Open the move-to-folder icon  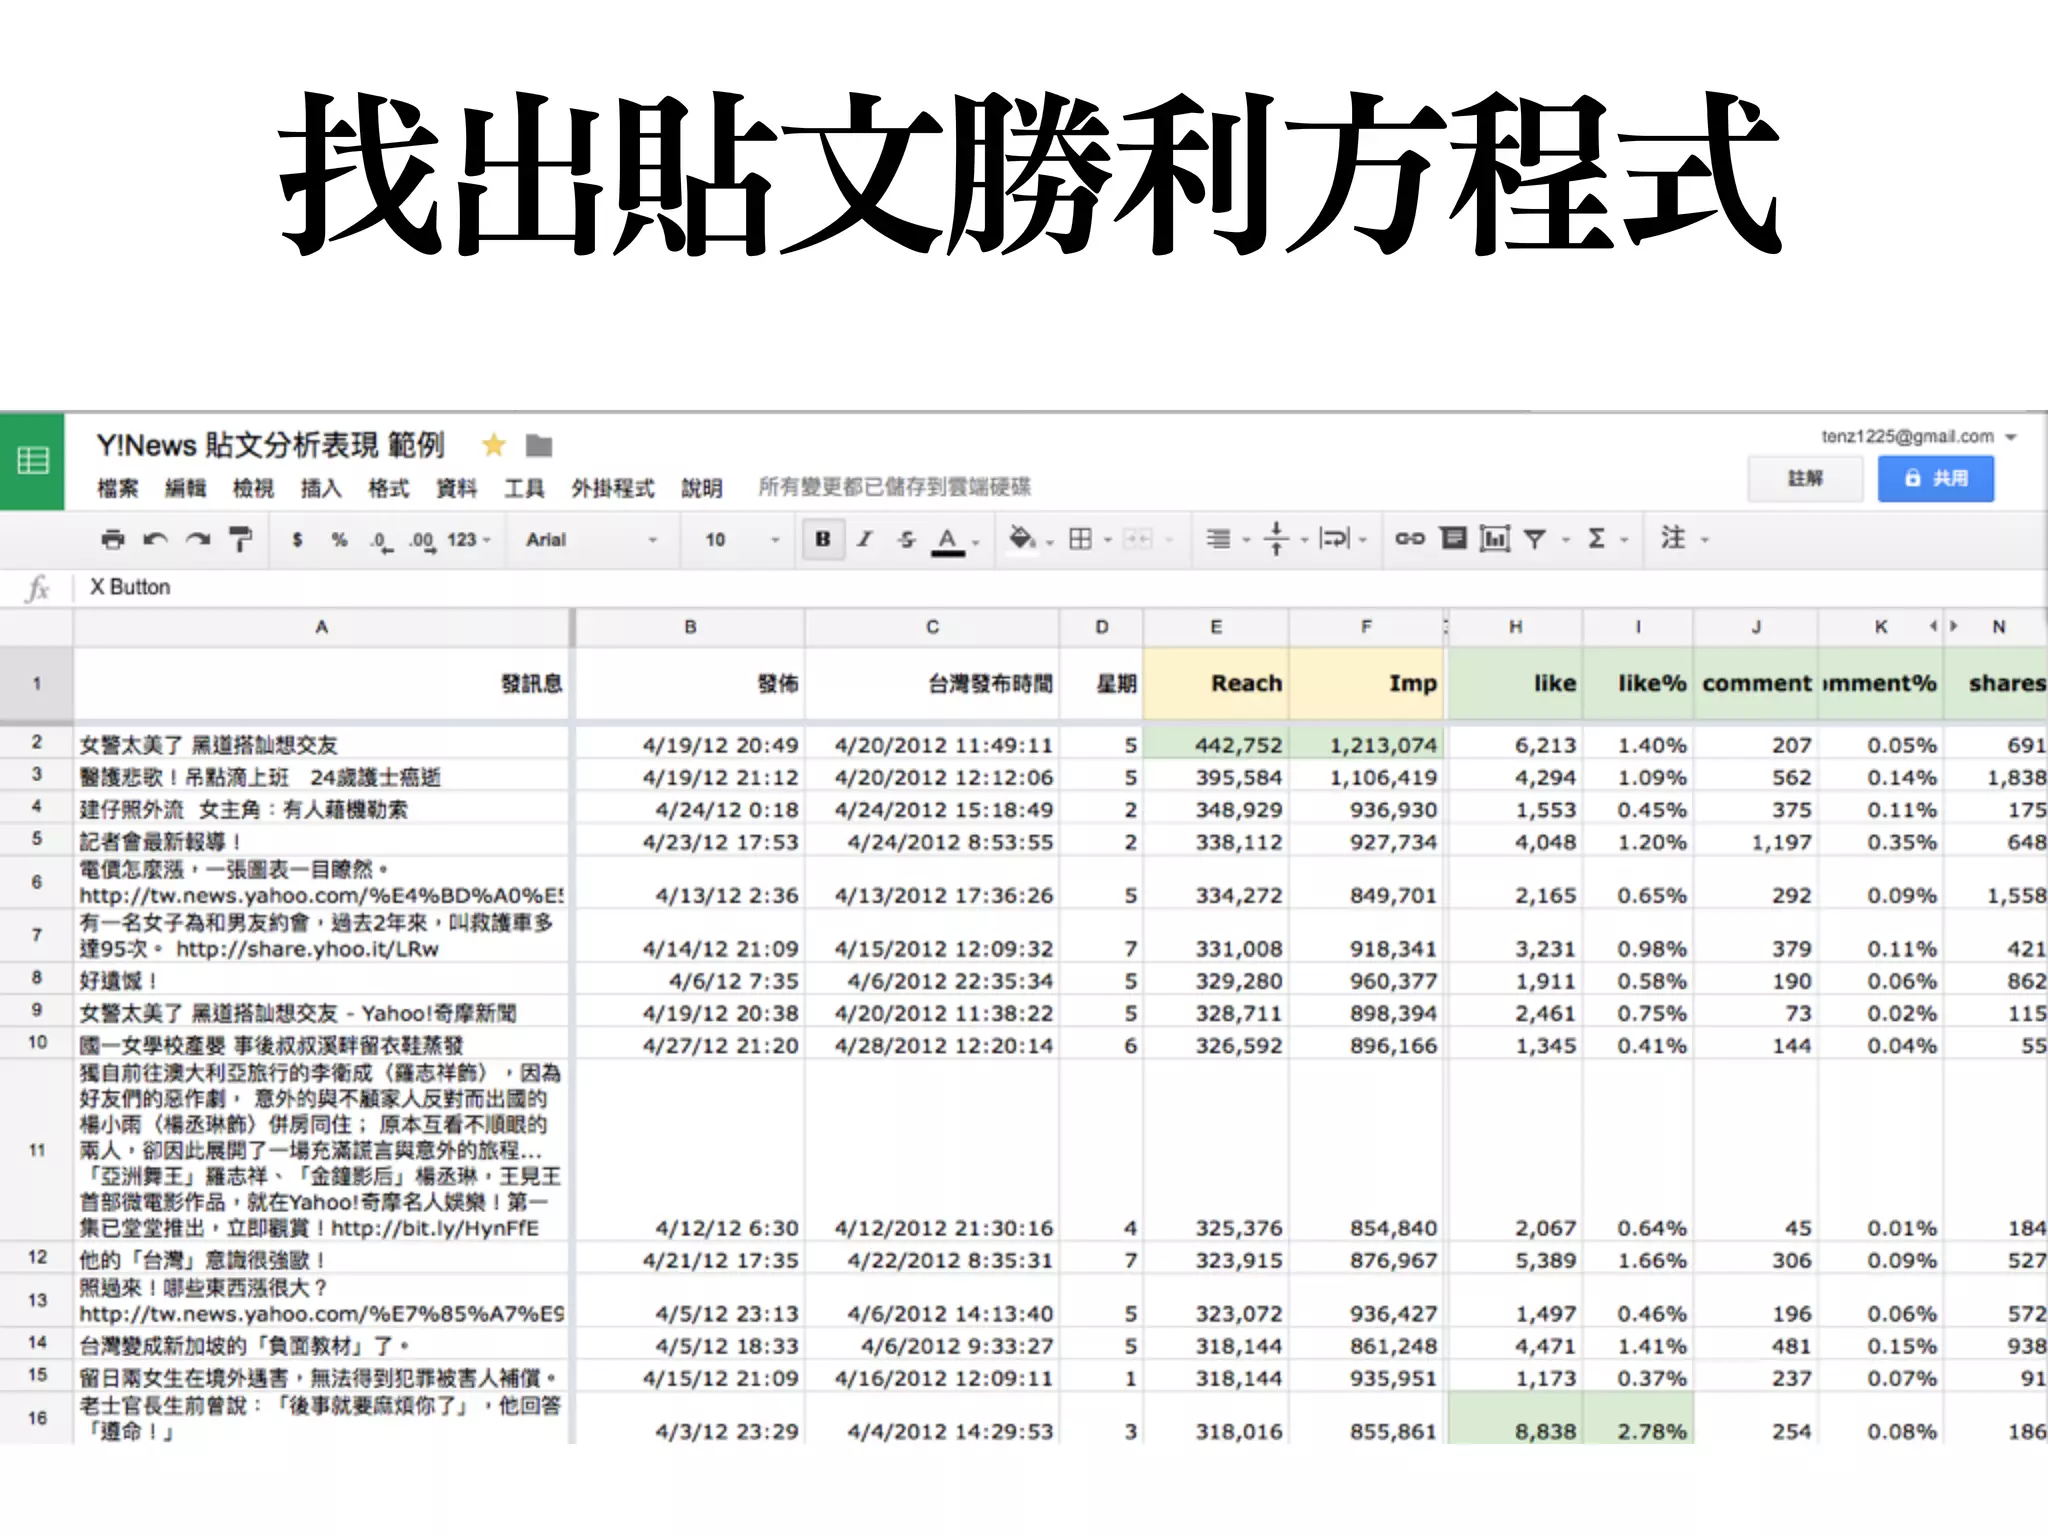pyautogui.click(x=539, y=446)
